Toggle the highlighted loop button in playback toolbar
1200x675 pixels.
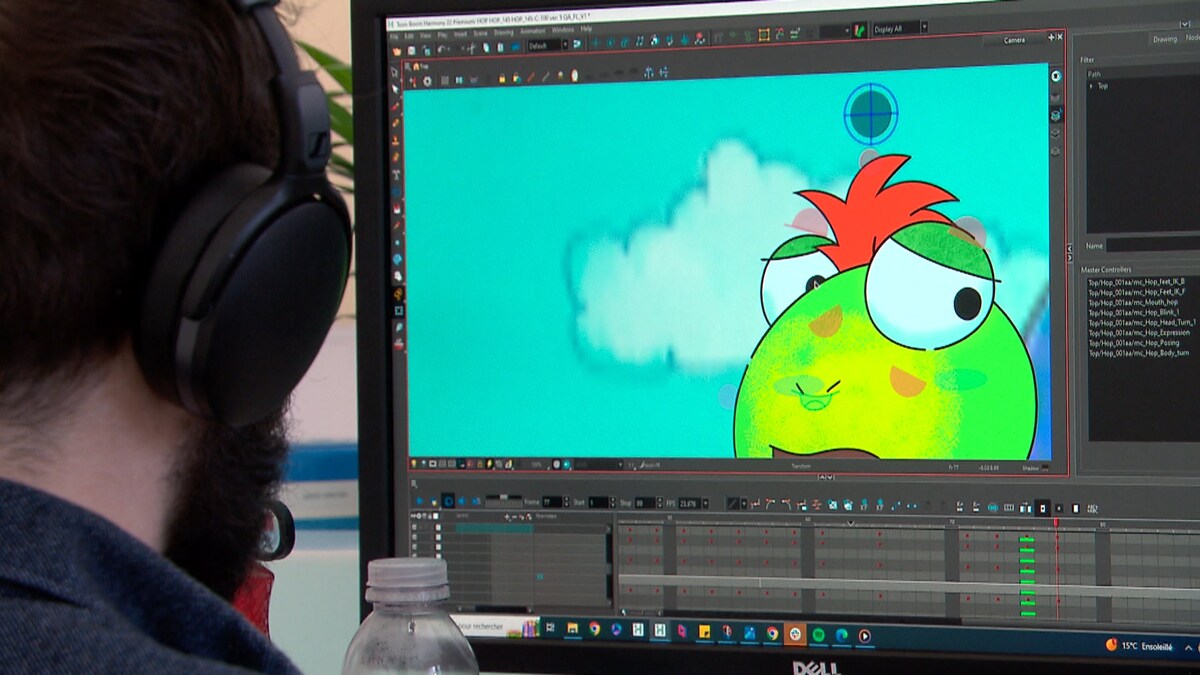point(448,501)
